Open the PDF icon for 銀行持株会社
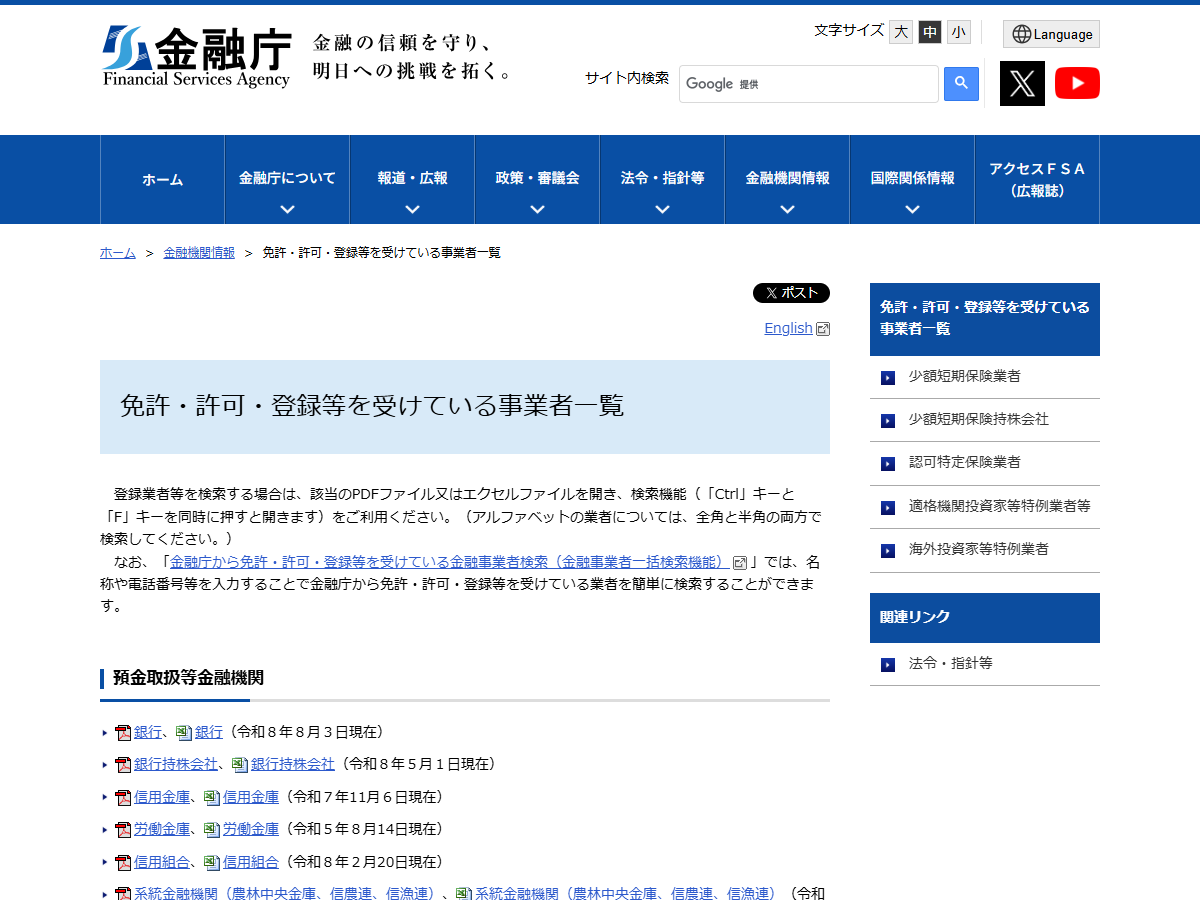 point(123,765)
